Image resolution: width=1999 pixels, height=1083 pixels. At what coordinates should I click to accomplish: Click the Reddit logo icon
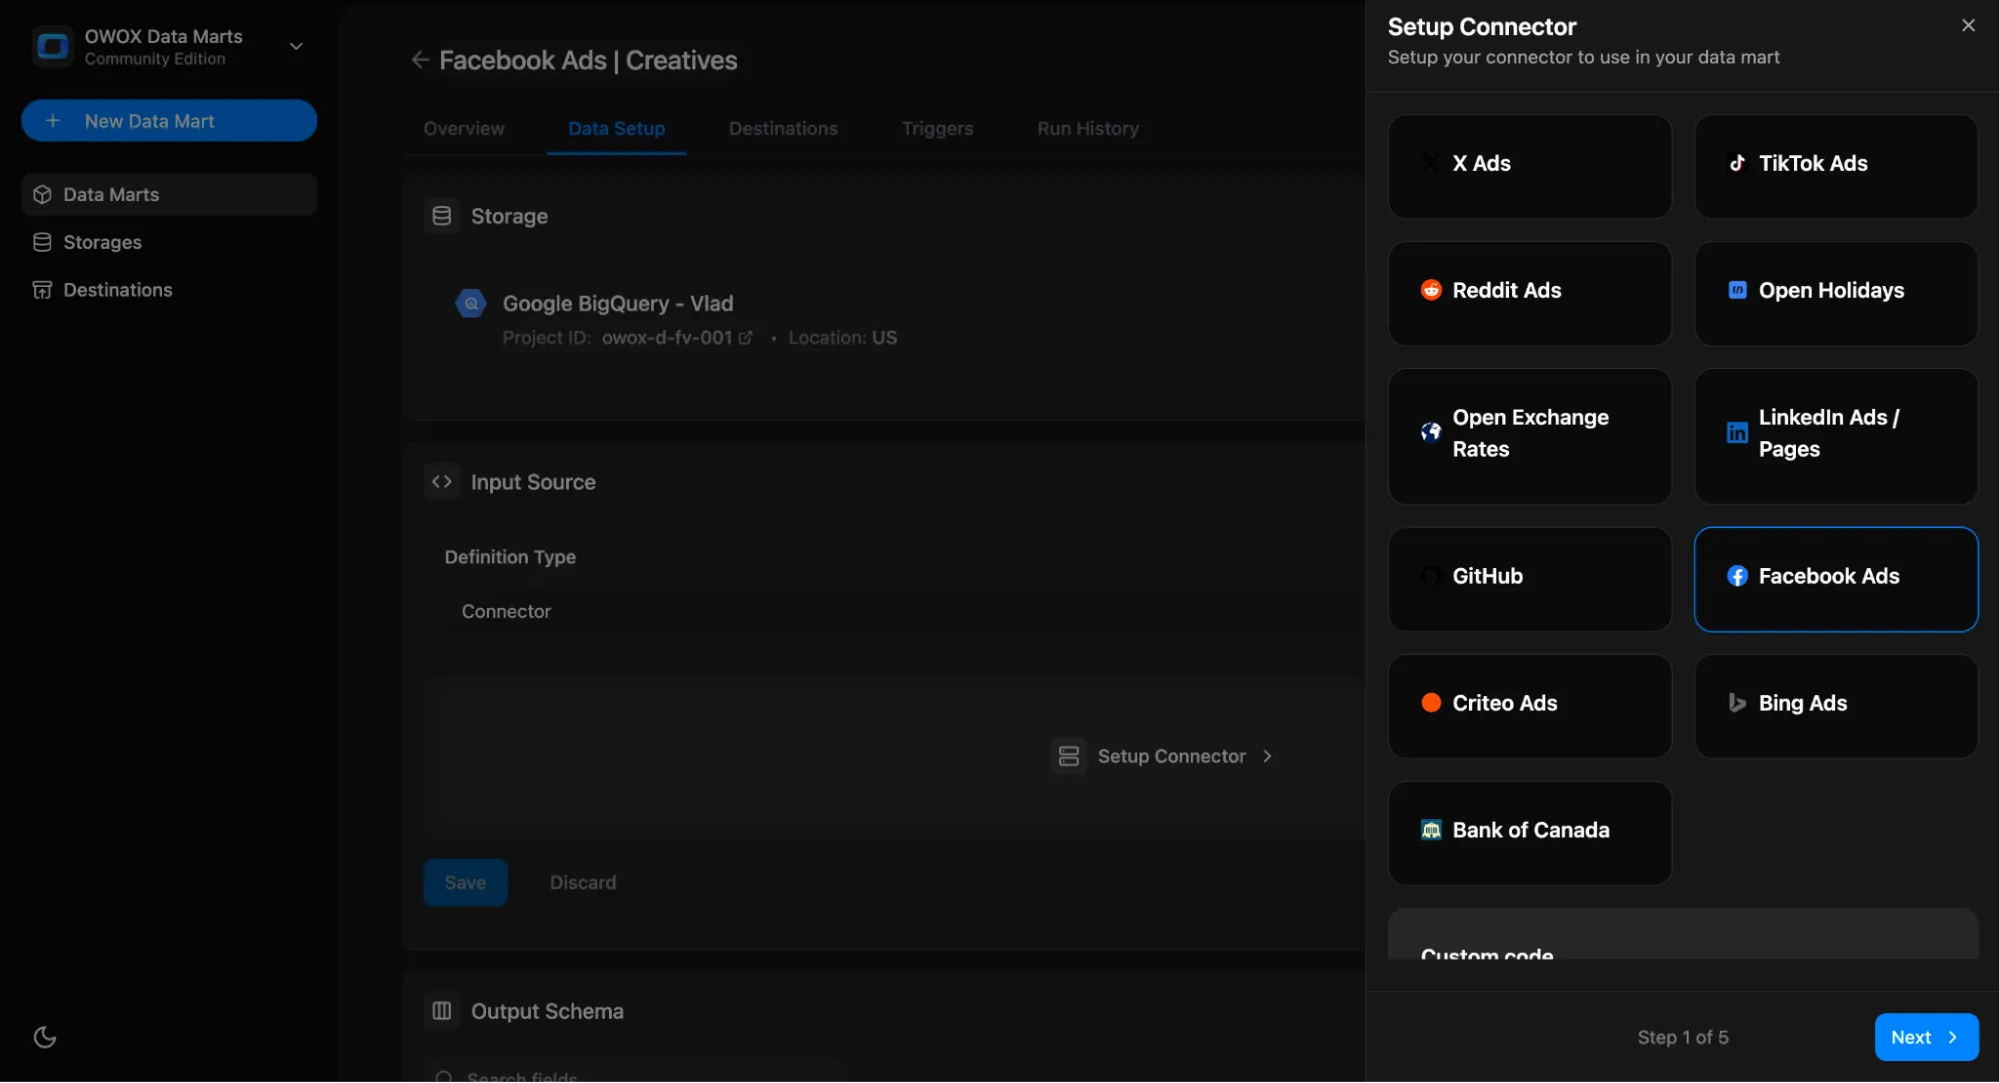pyautogui.click(x=1431, y=290)
